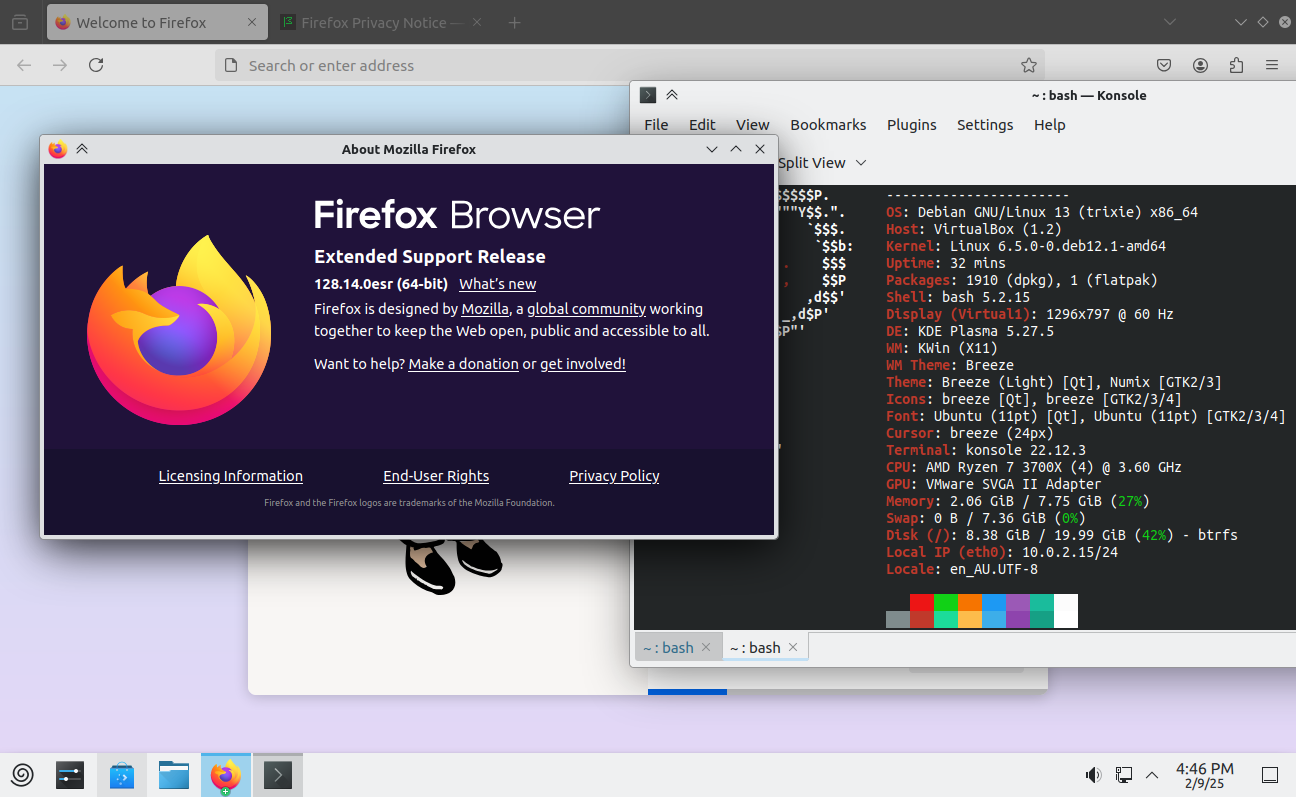
Task: Follow the Mozilla link in About dialog
Action: [x=485, y=309]
